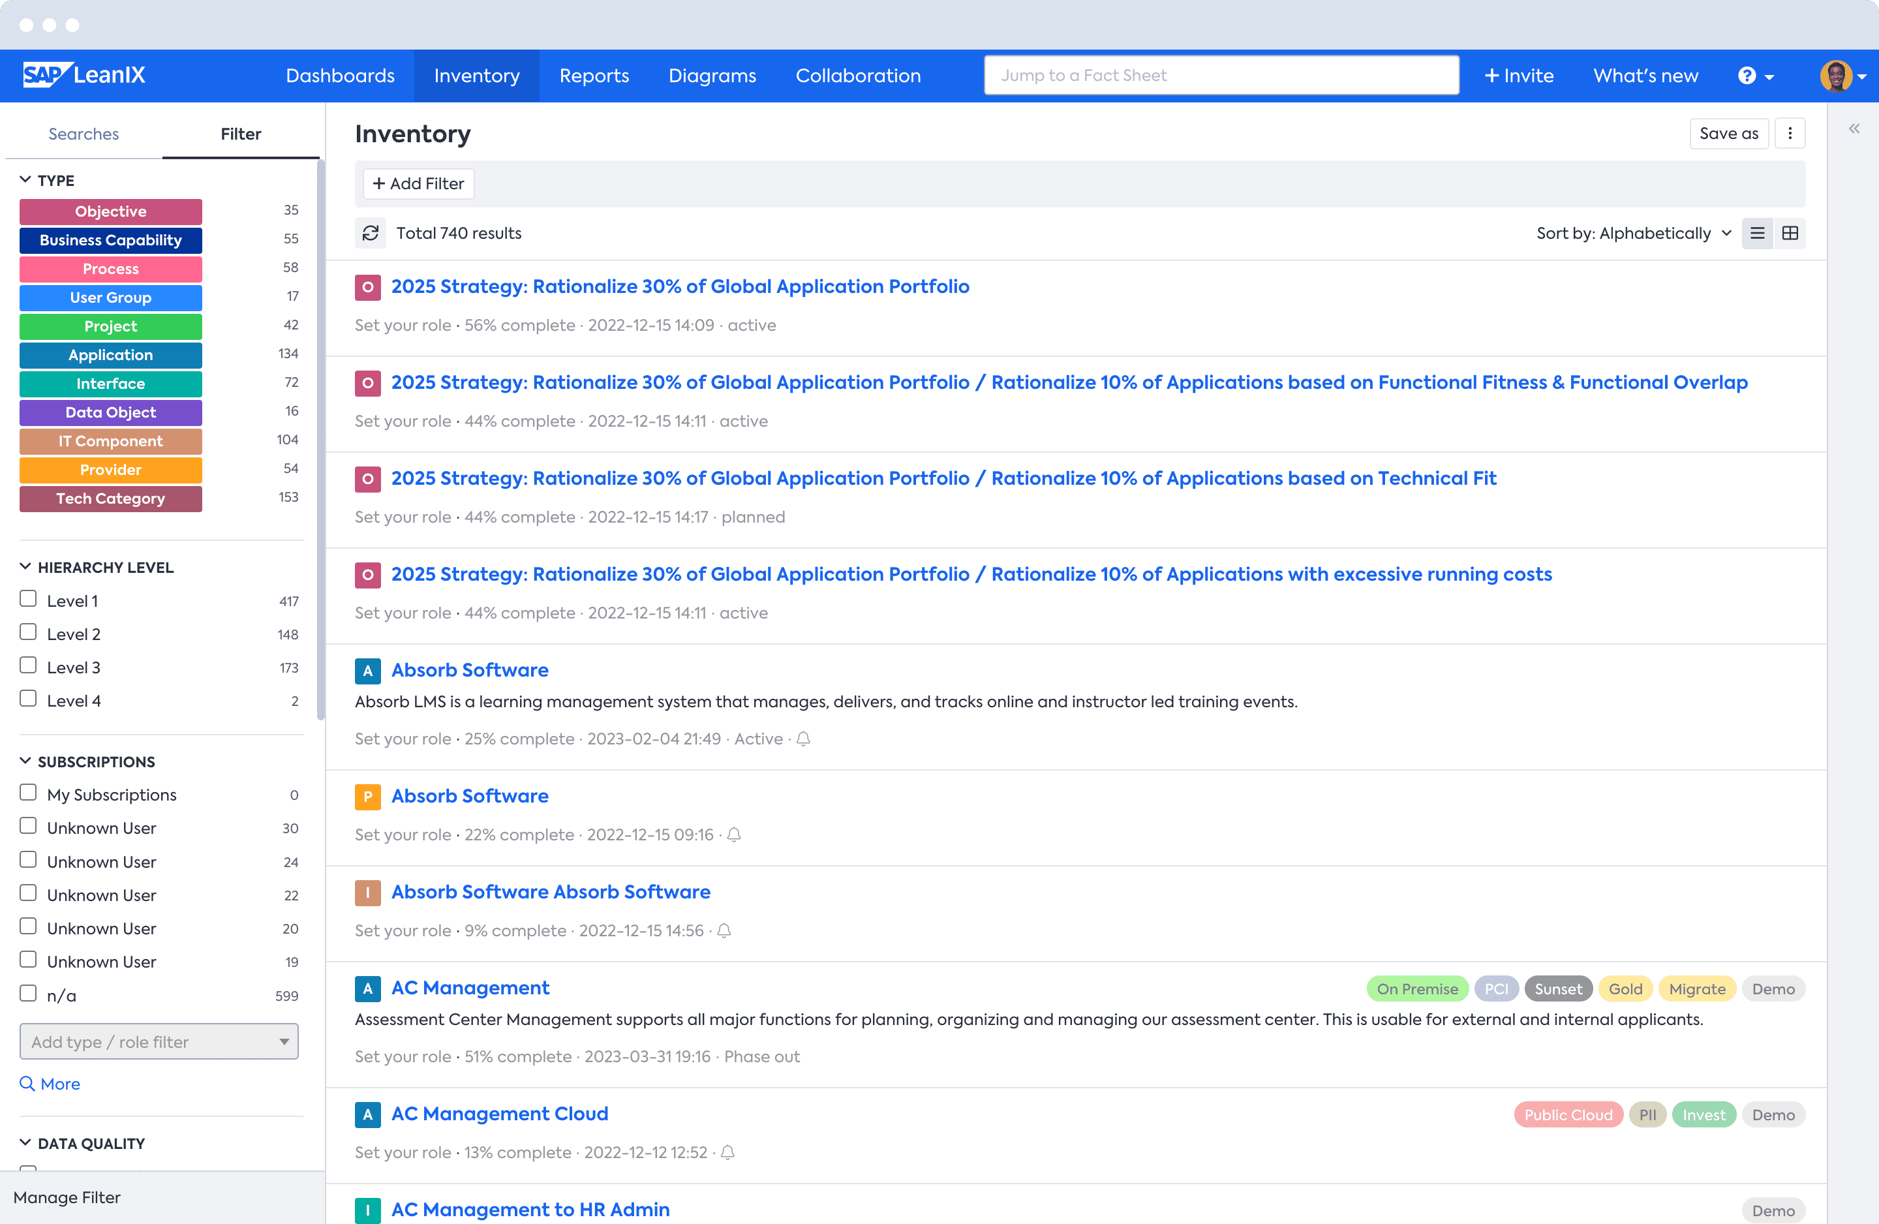The width and height of the screenshot is (1879, 1224).
Task: Switch to list view layout
Action: 1757,233
